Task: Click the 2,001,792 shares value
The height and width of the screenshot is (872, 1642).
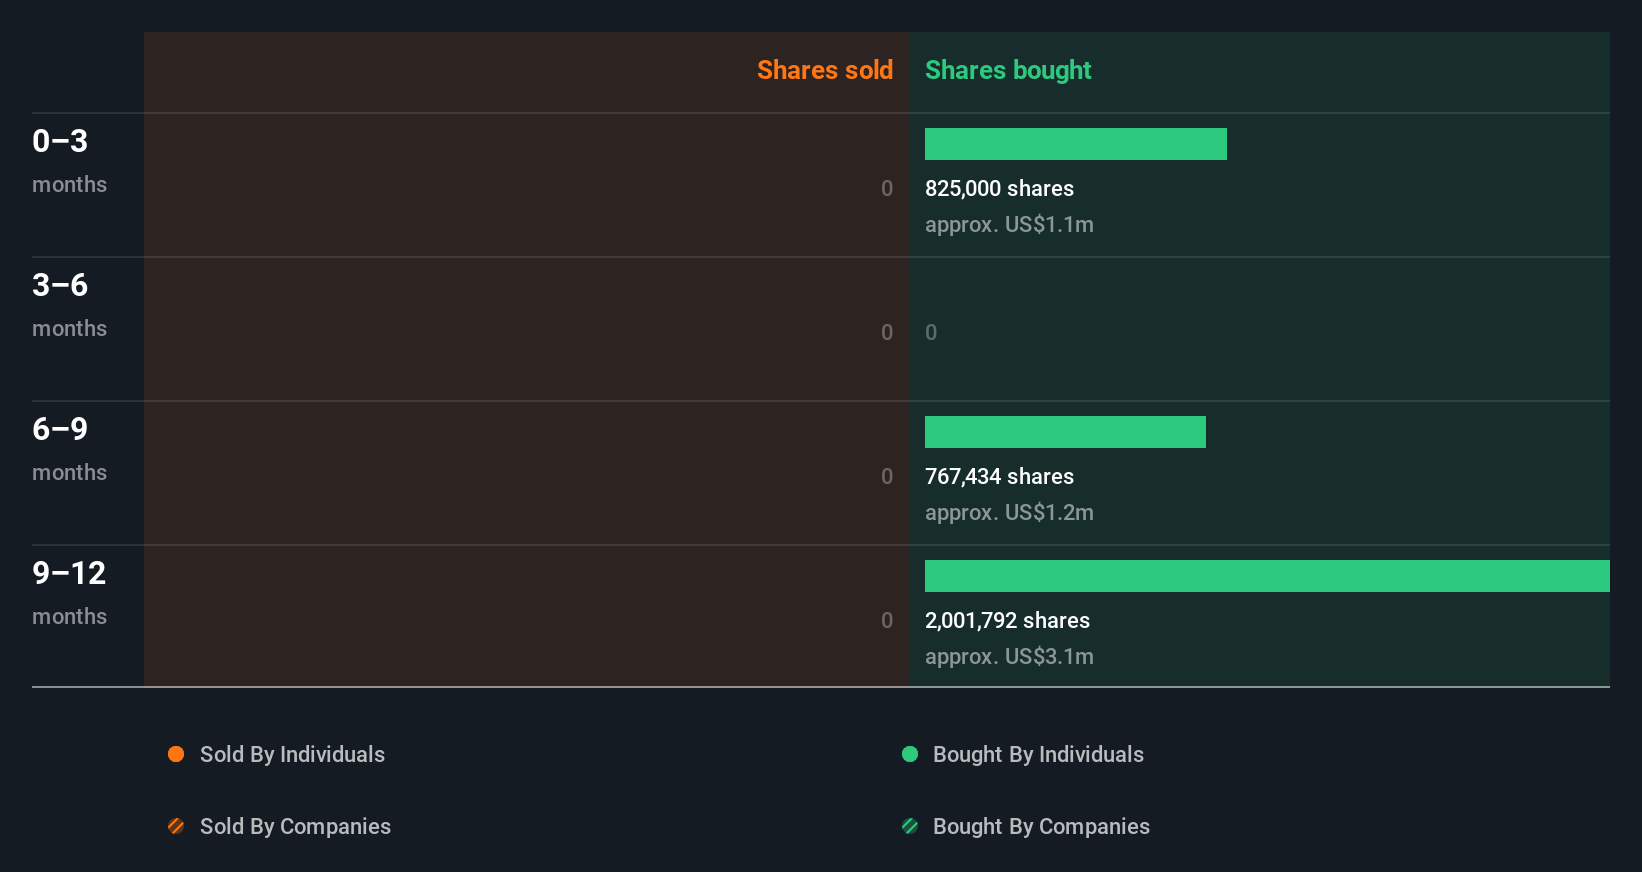Action: click(x=1007, y=620)
